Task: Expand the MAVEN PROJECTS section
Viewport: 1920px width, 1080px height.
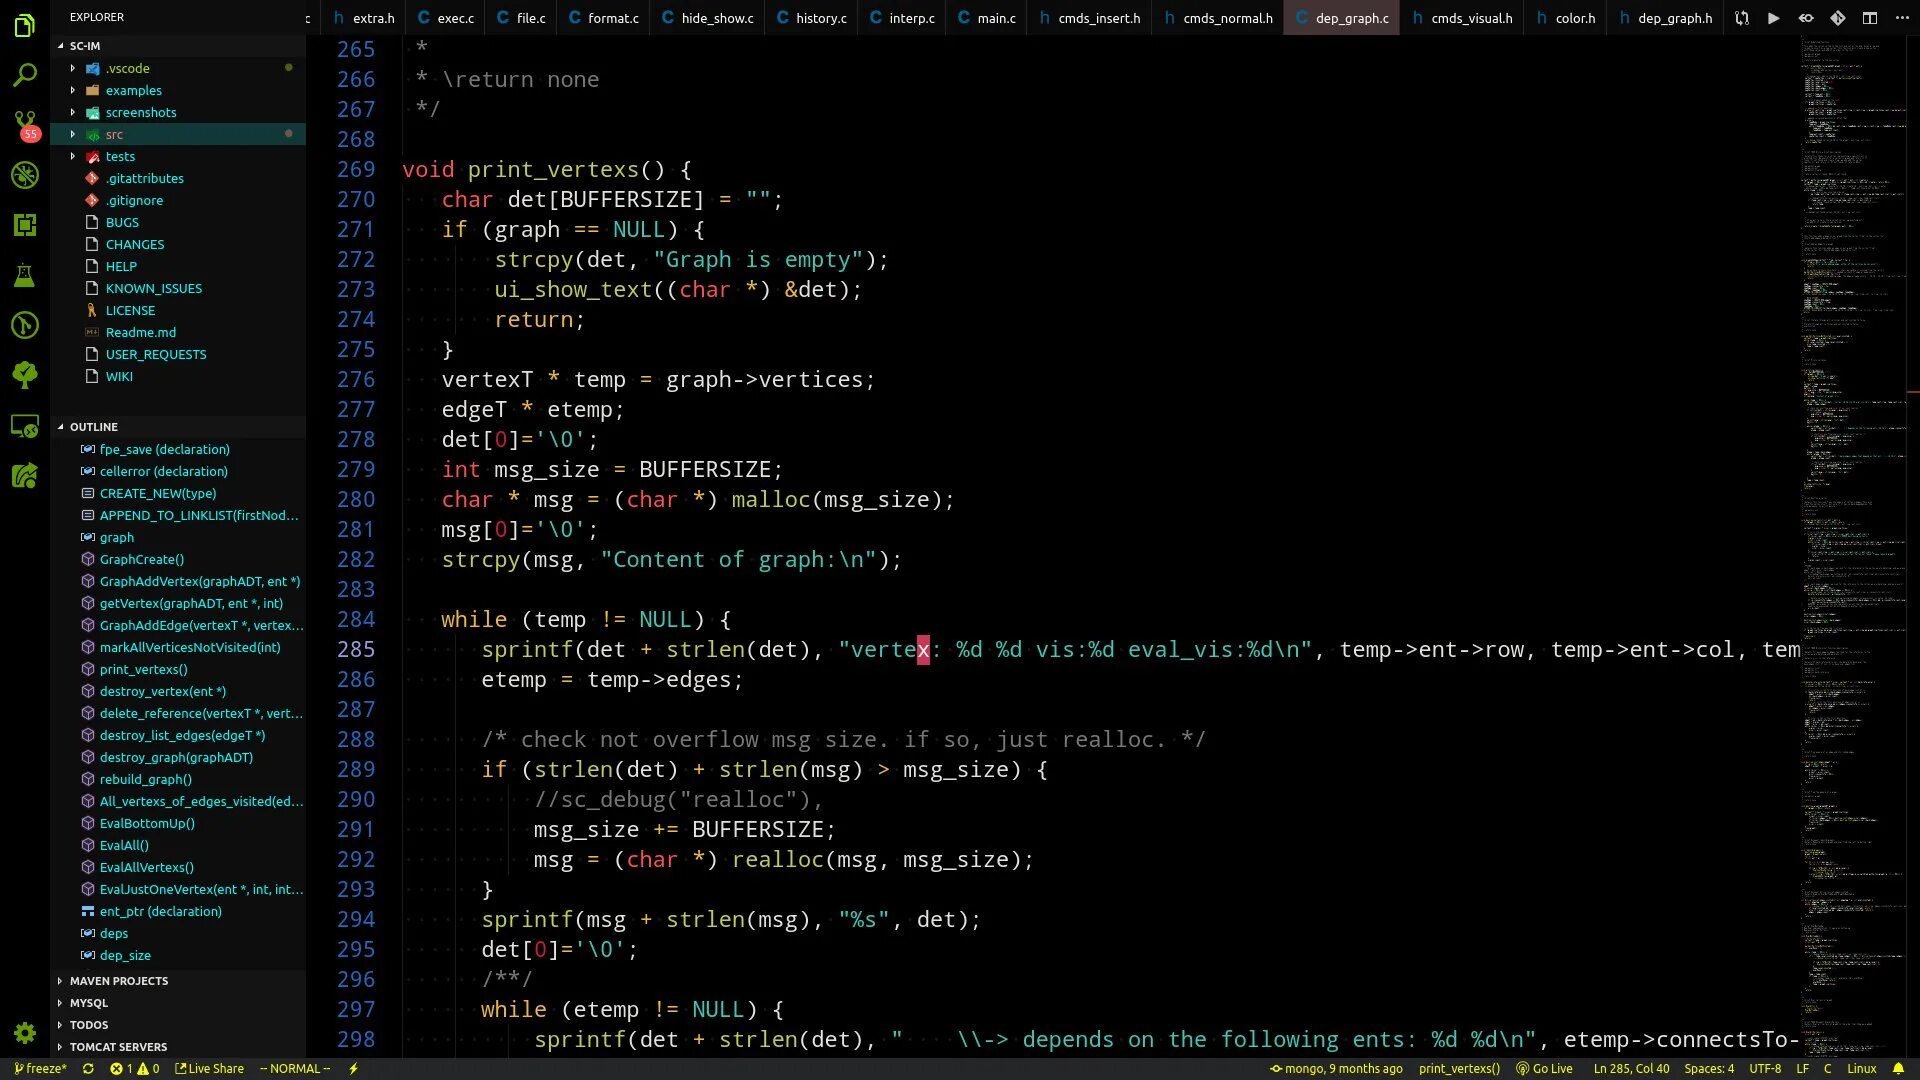Action: pos(117,980)
